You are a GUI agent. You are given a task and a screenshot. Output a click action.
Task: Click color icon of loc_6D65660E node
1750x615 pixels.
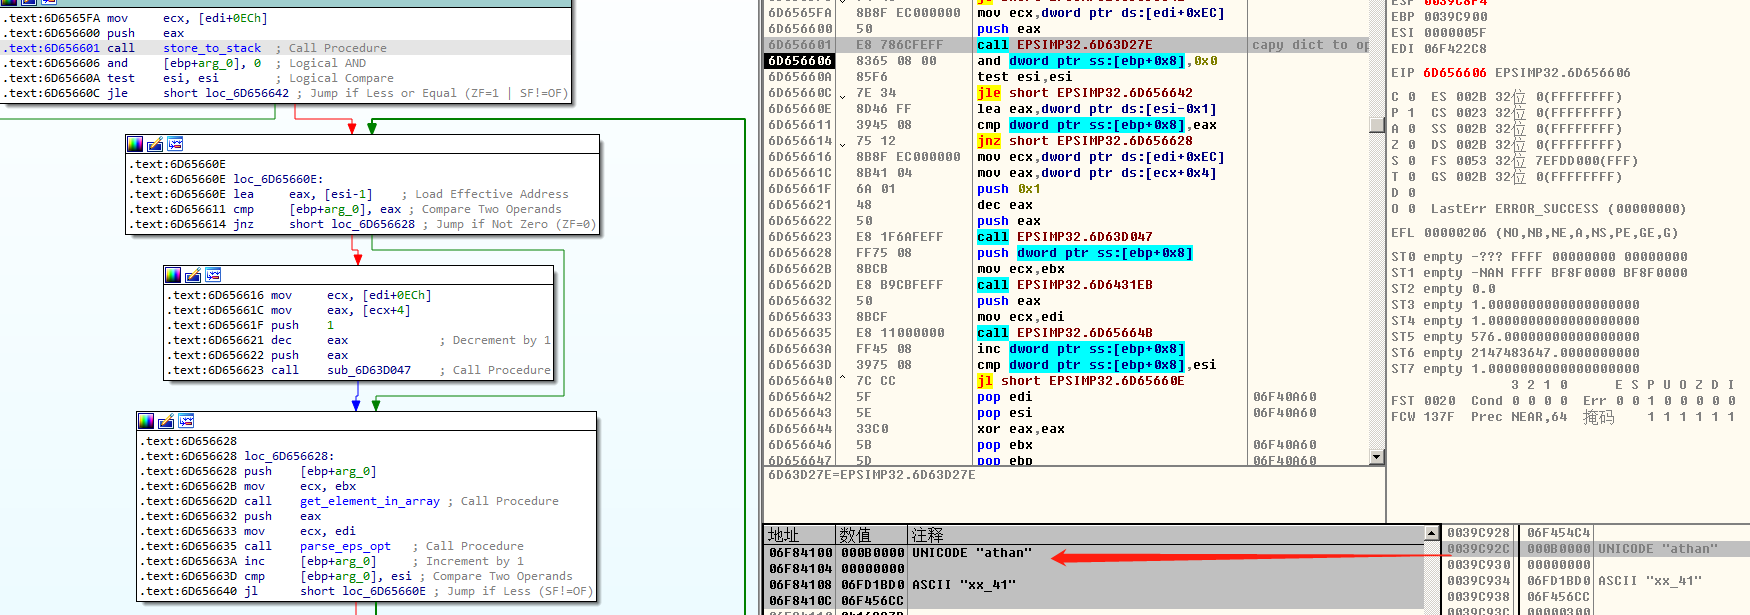(x=135, y=144)
